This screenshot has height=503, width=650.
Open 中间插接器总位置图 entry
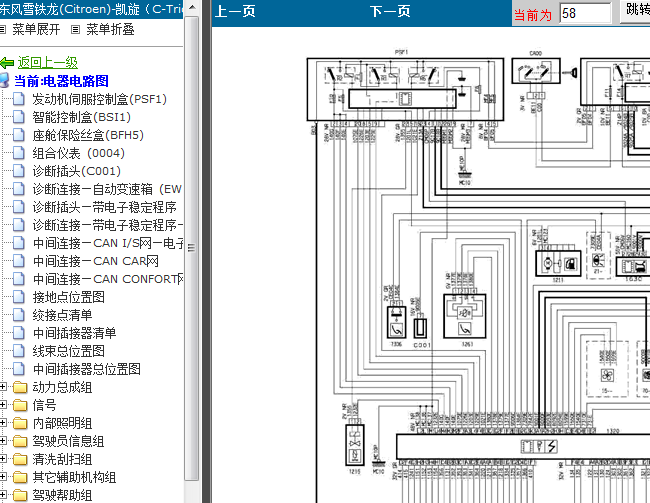pos(86,369)
